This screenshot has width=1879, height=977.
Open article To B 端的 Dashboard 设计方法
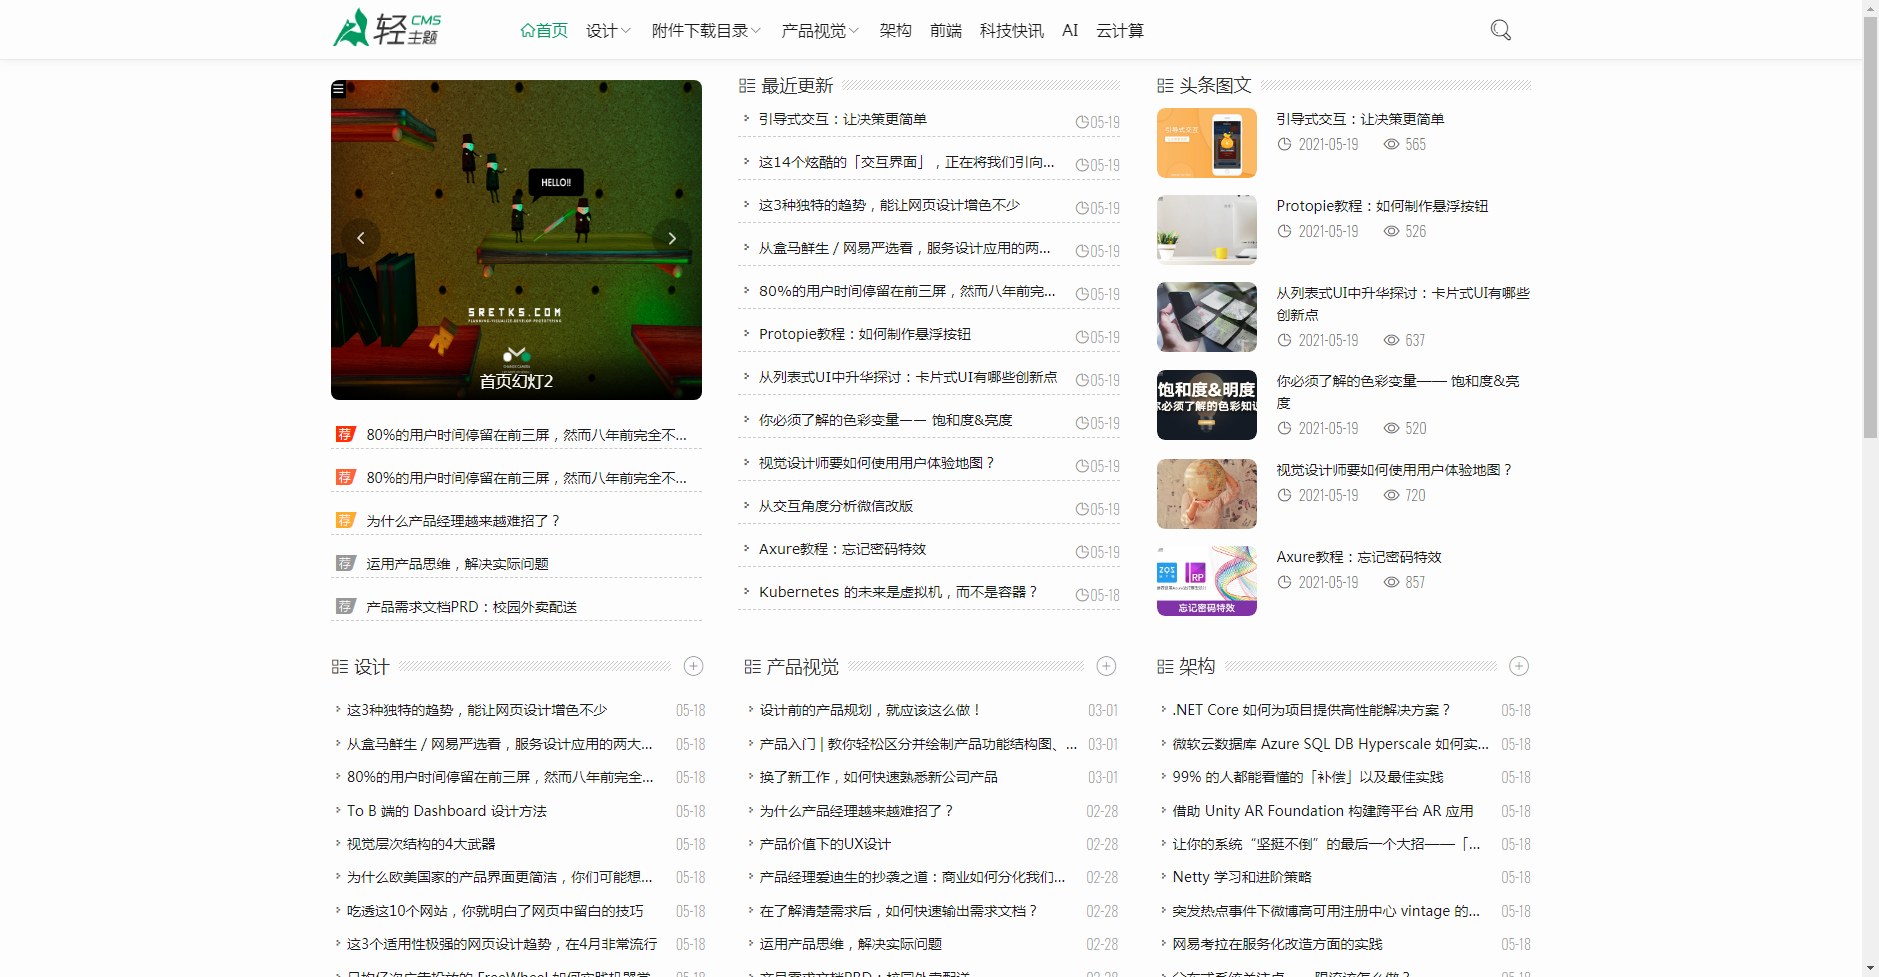click(447, 811)
